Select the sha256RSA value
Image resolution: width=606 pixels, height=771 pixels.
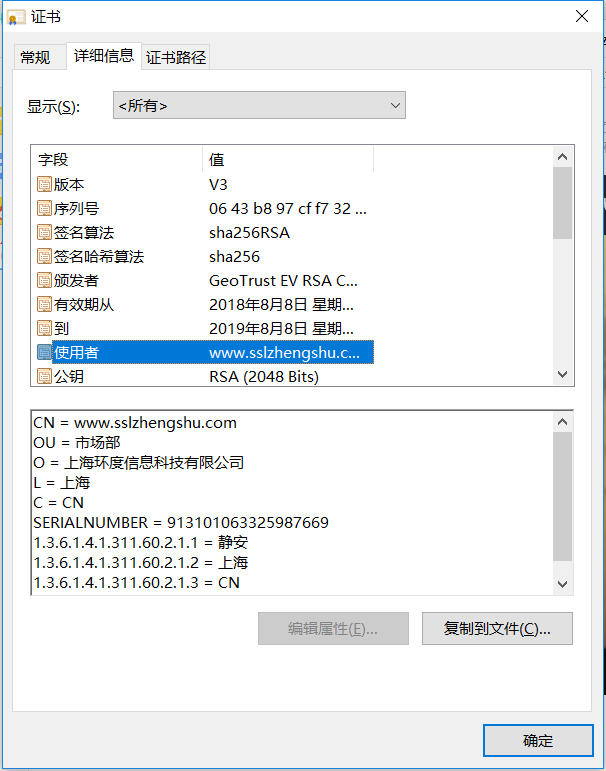click(x=249, y=233)
